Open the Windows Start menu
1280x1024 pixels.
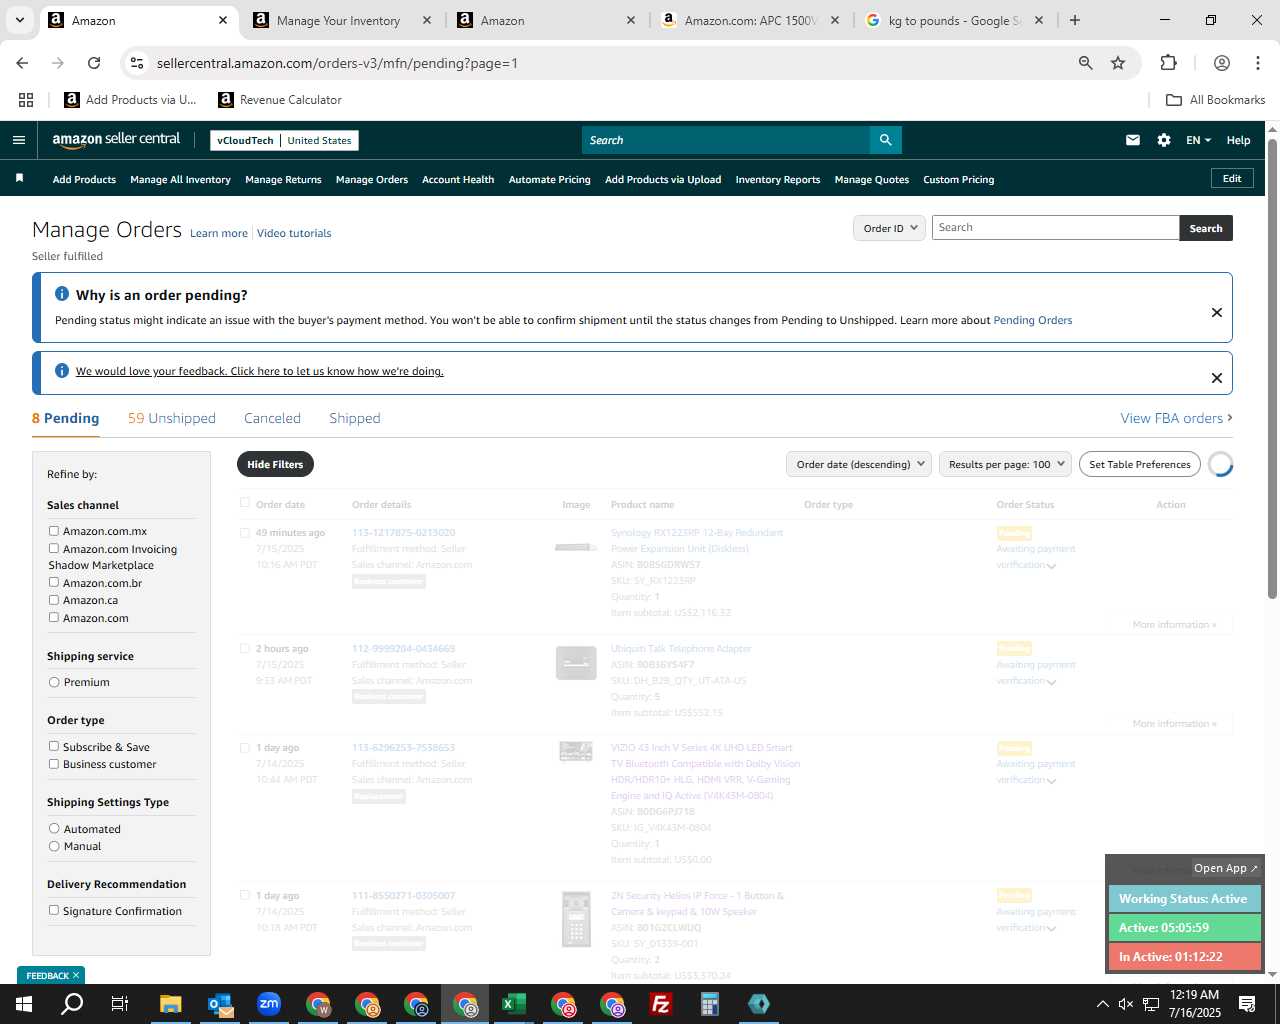[24, 1004]
